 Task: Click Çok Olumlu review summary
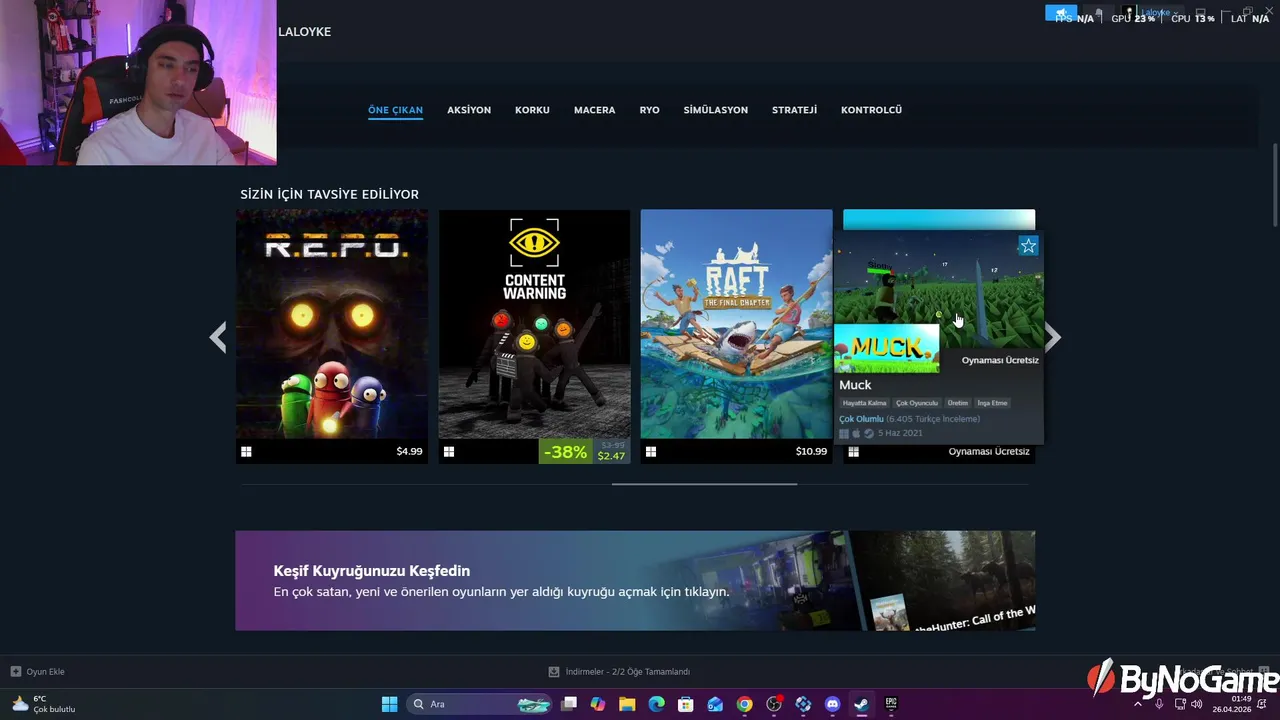coord(861,419)
